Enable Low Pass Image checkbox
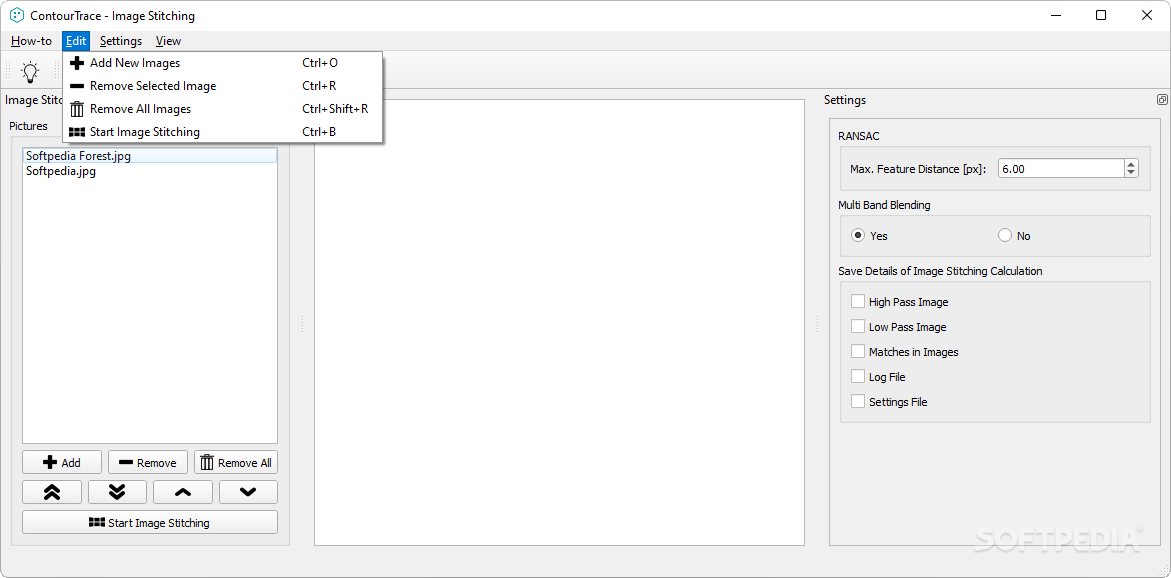 coord(858,326)
